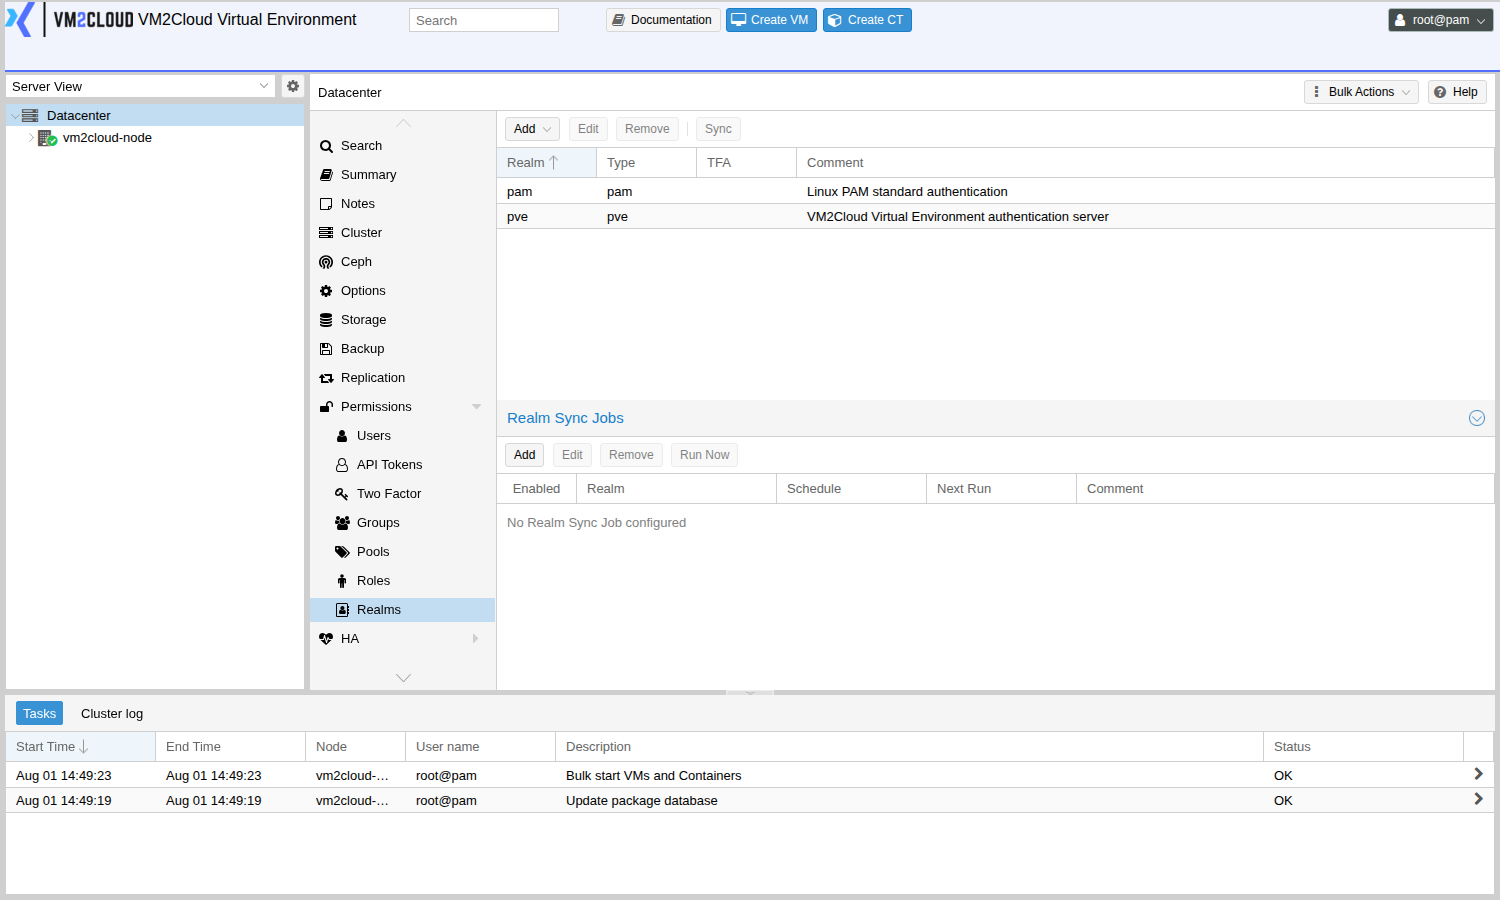
Task: Open the Server View dropdown
Action: [264, 86]
